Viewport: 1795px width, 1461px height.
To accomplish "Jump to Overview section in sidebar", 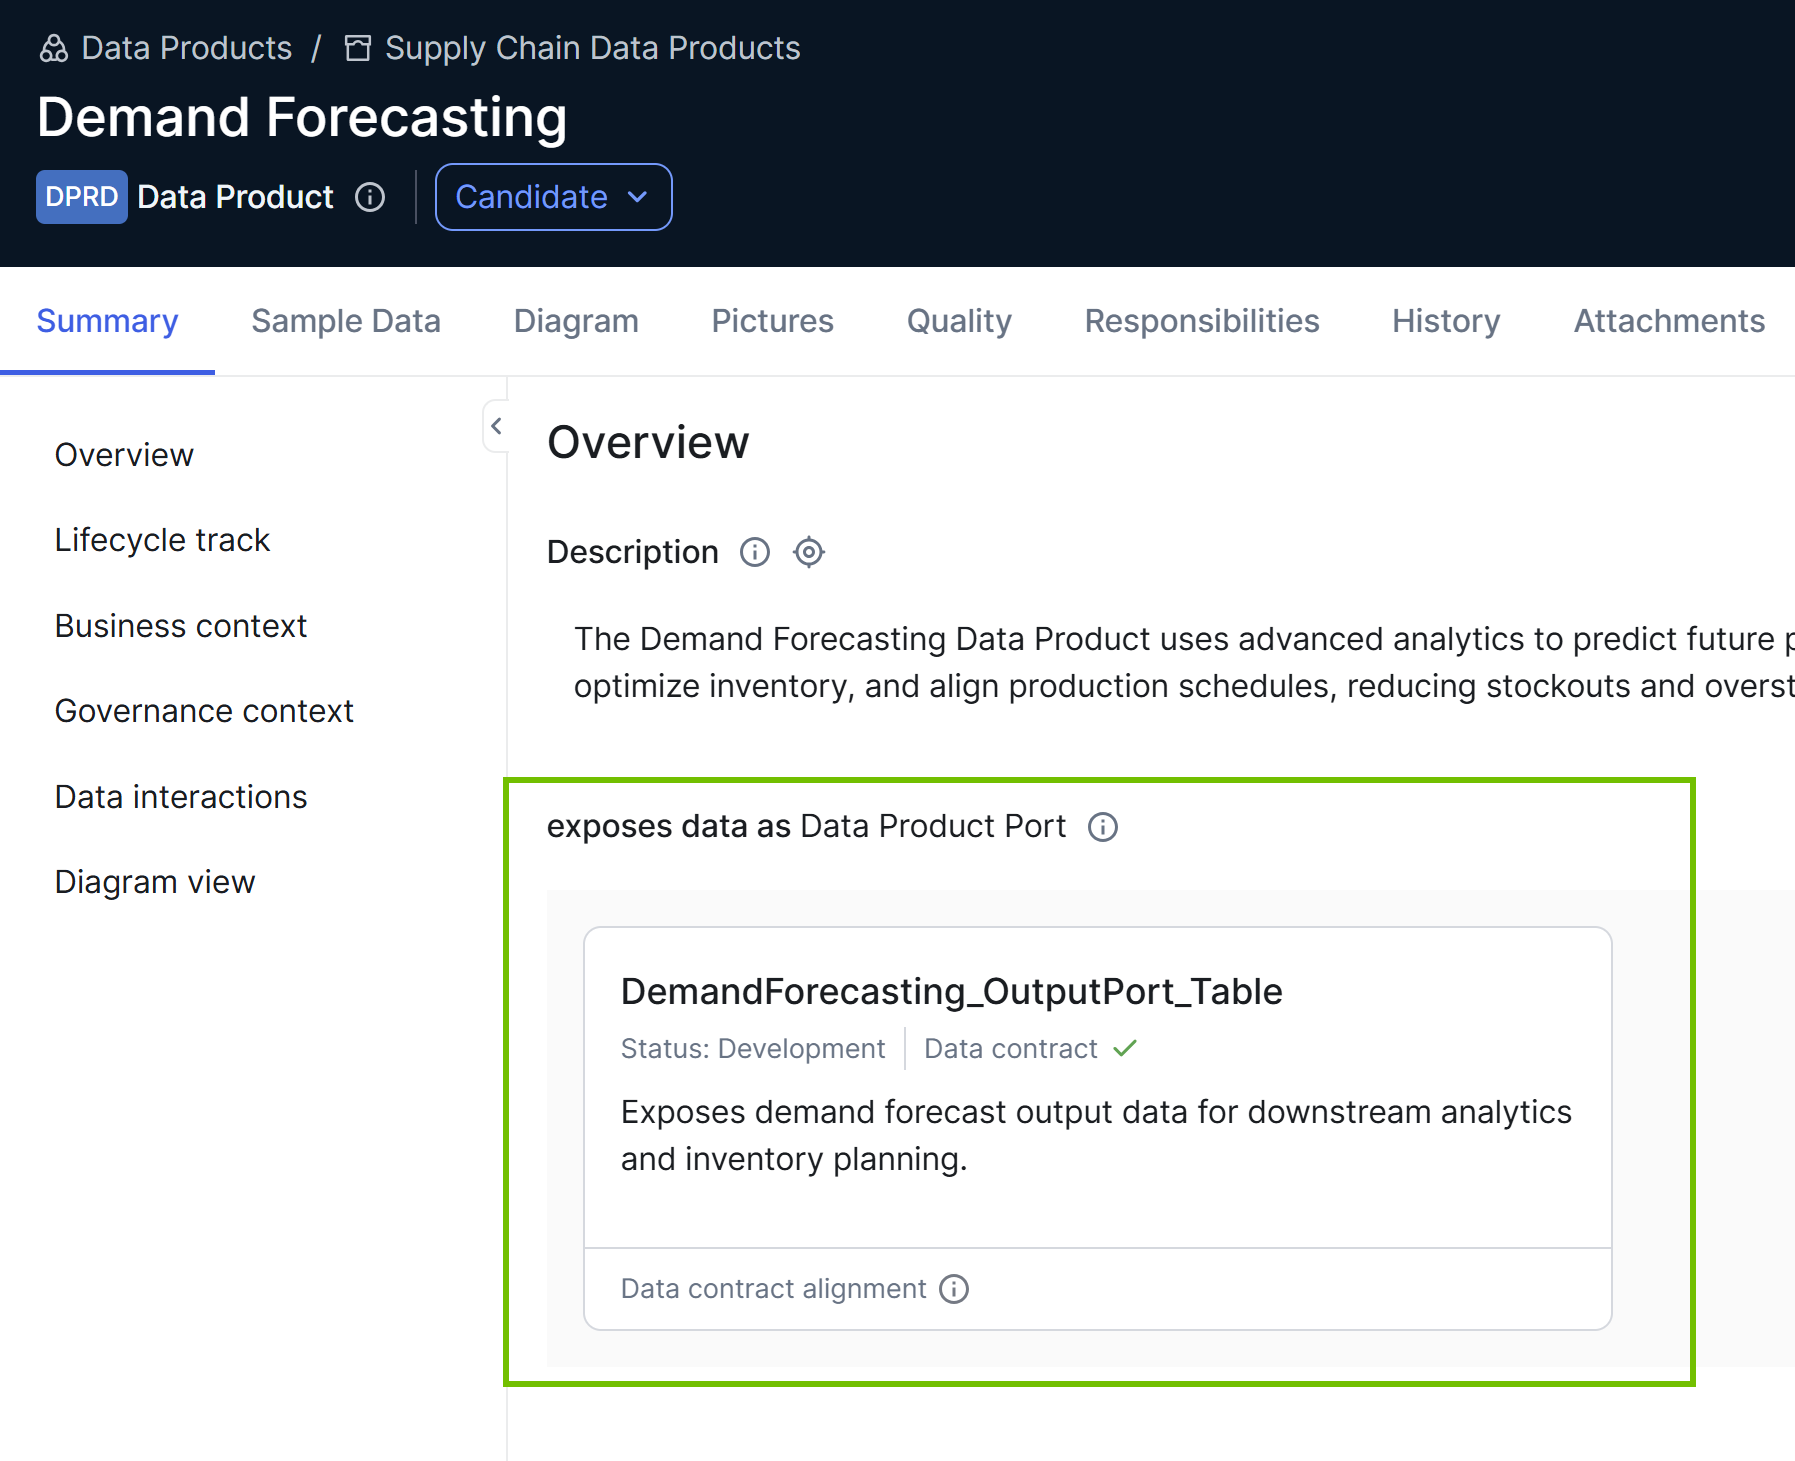I will (124, 455).
